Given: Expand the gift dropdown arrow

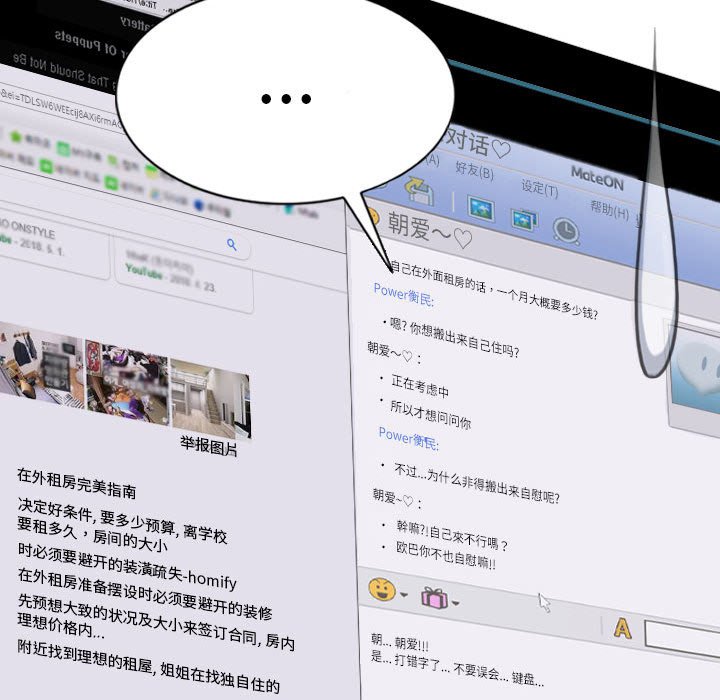Looking at the screenshot, I should coord(457,603).
